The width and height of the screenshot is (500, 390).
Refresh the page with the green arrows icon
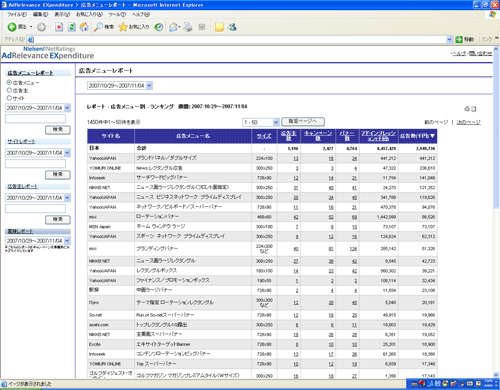(x=72, y=27)
